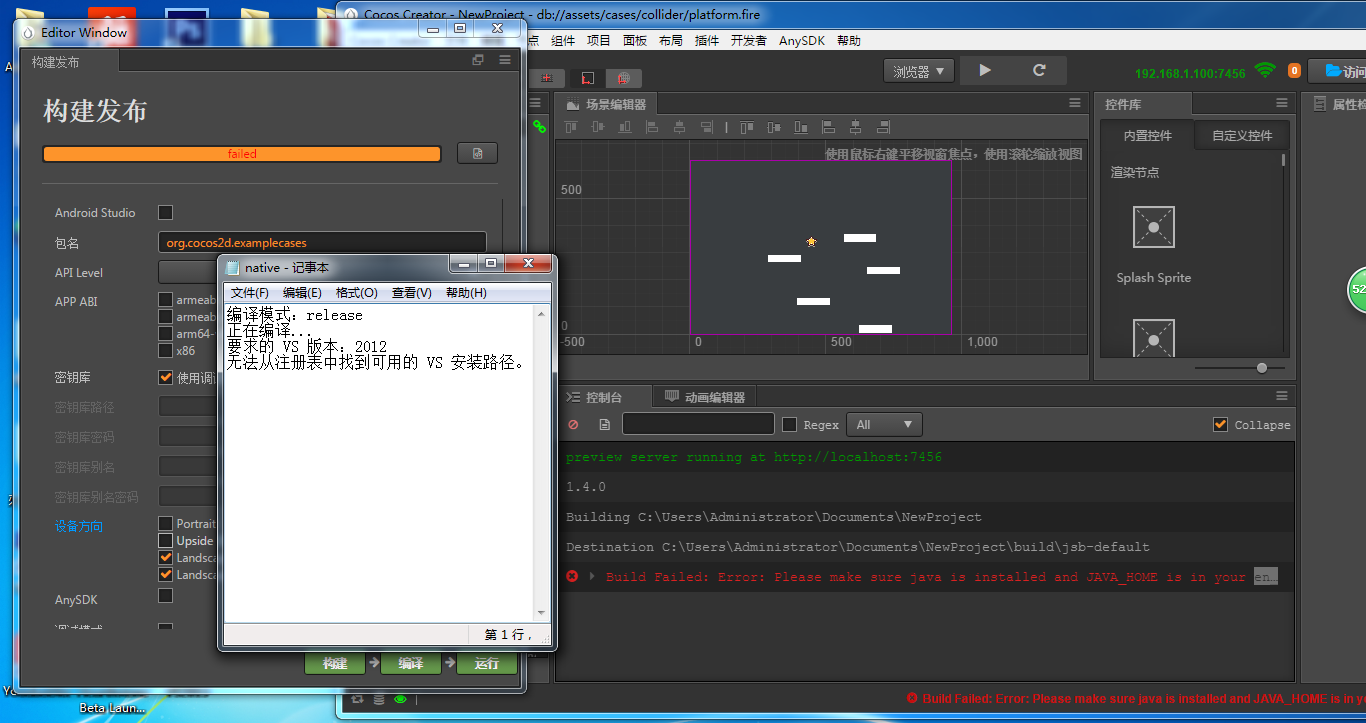The image size is (1366, 723).
Task: Click the pop-out icon in 构建发布 panel header
Action: click(478, 60)
